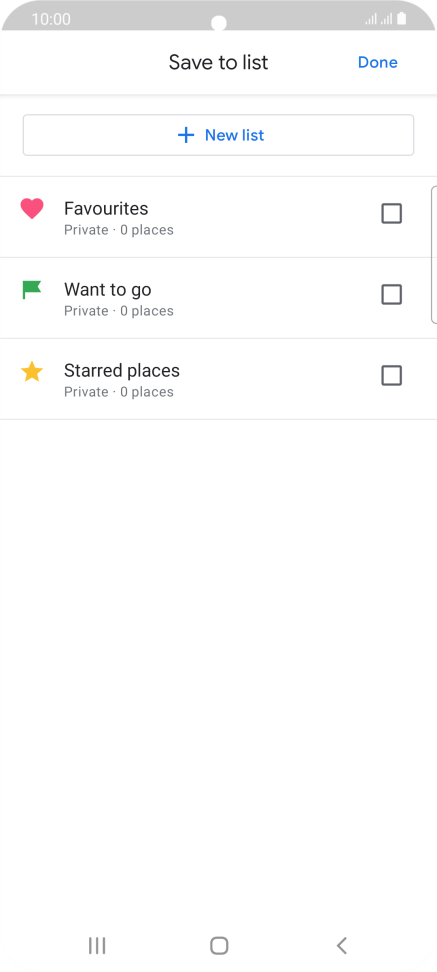
Task: Tap the Back arrow in the navigation bar
Action: 342,945
